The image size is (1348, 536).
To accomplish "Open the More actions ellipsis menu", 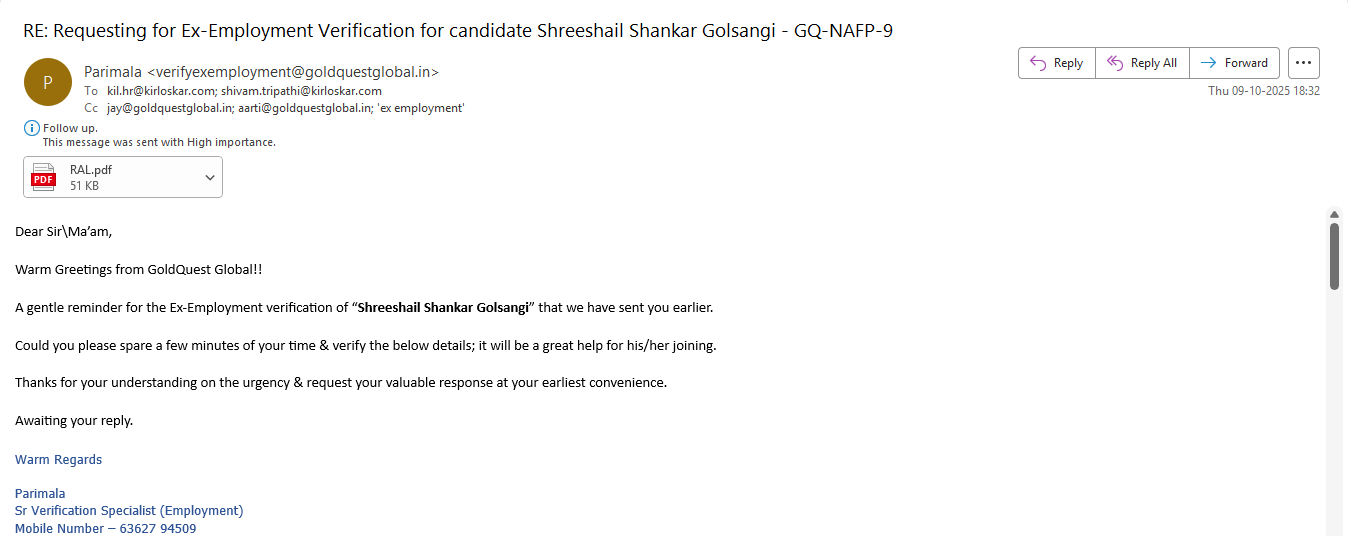I will click(1303, 63).
